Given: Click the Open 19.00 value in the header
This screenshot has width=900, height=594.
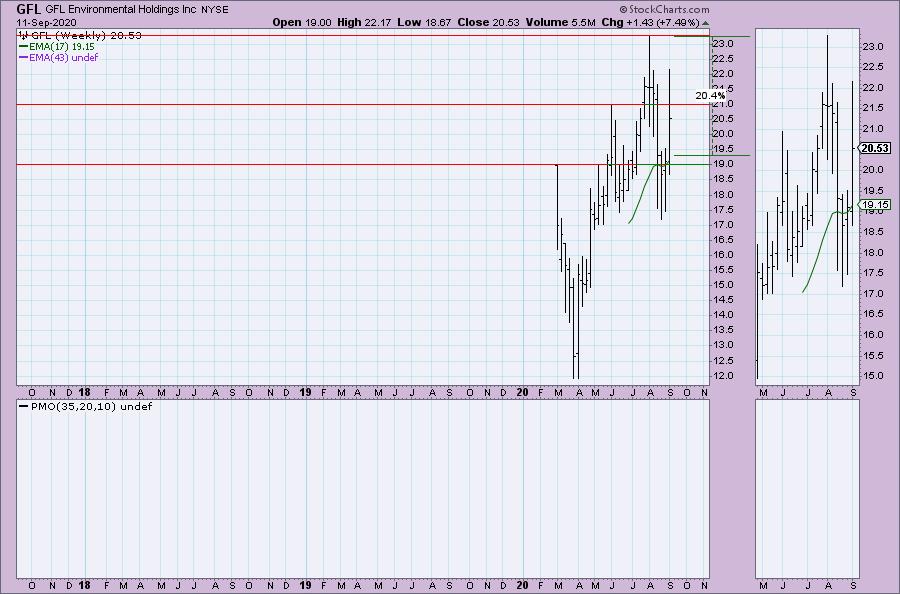Looking at the screenshot, I should point(302,22).
